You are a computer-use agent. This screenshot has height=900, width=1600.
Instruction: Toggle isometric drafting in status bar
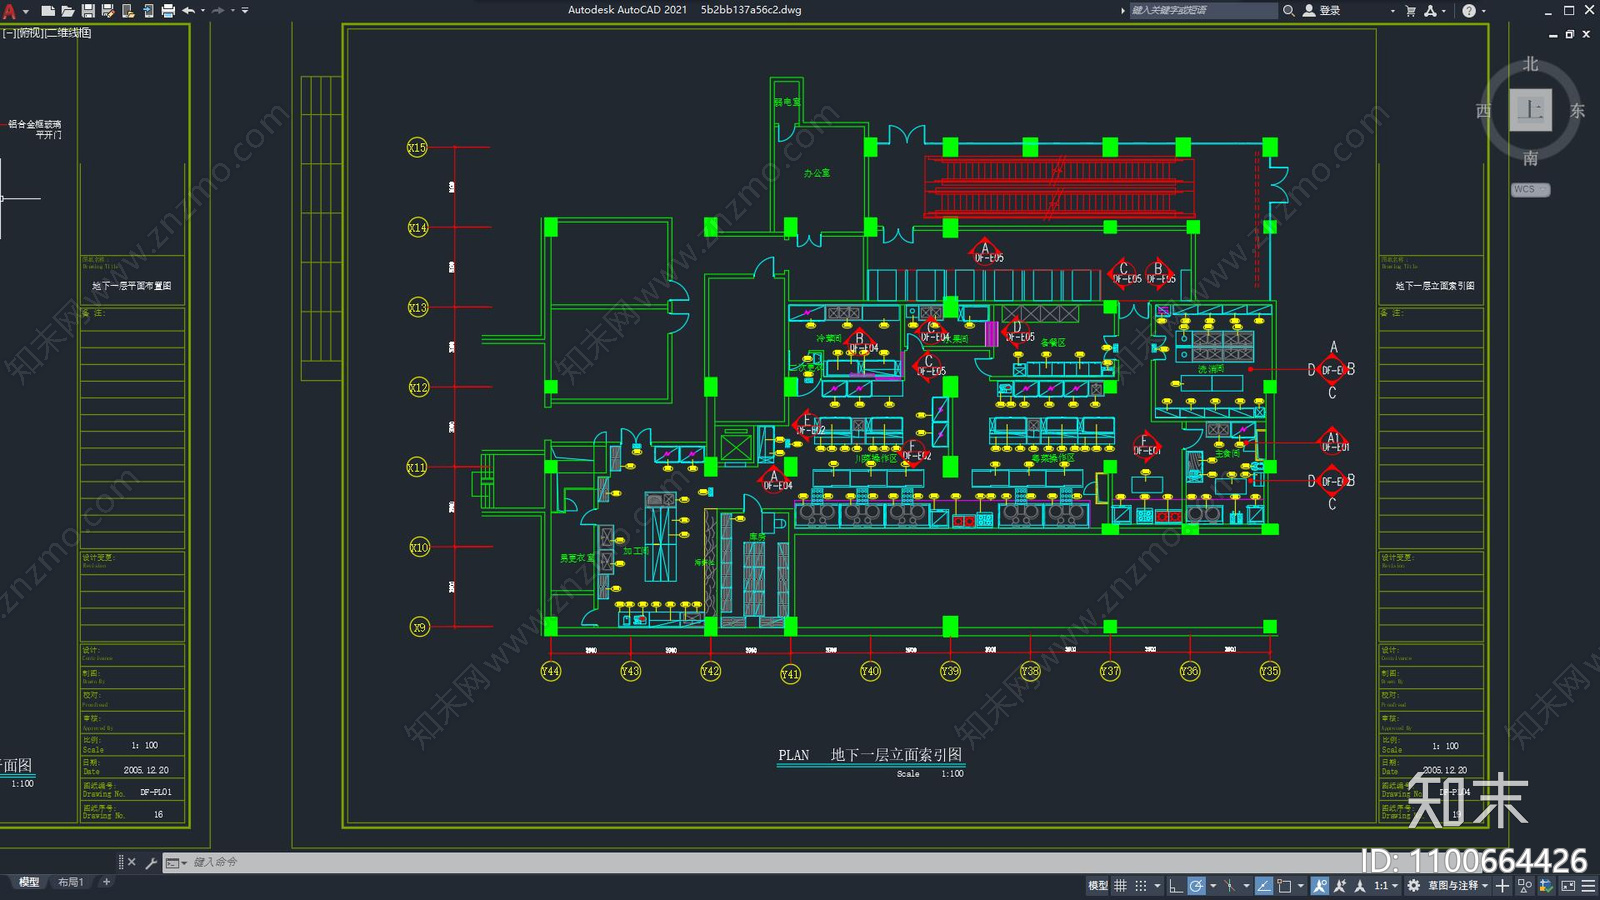point(1230,885)
